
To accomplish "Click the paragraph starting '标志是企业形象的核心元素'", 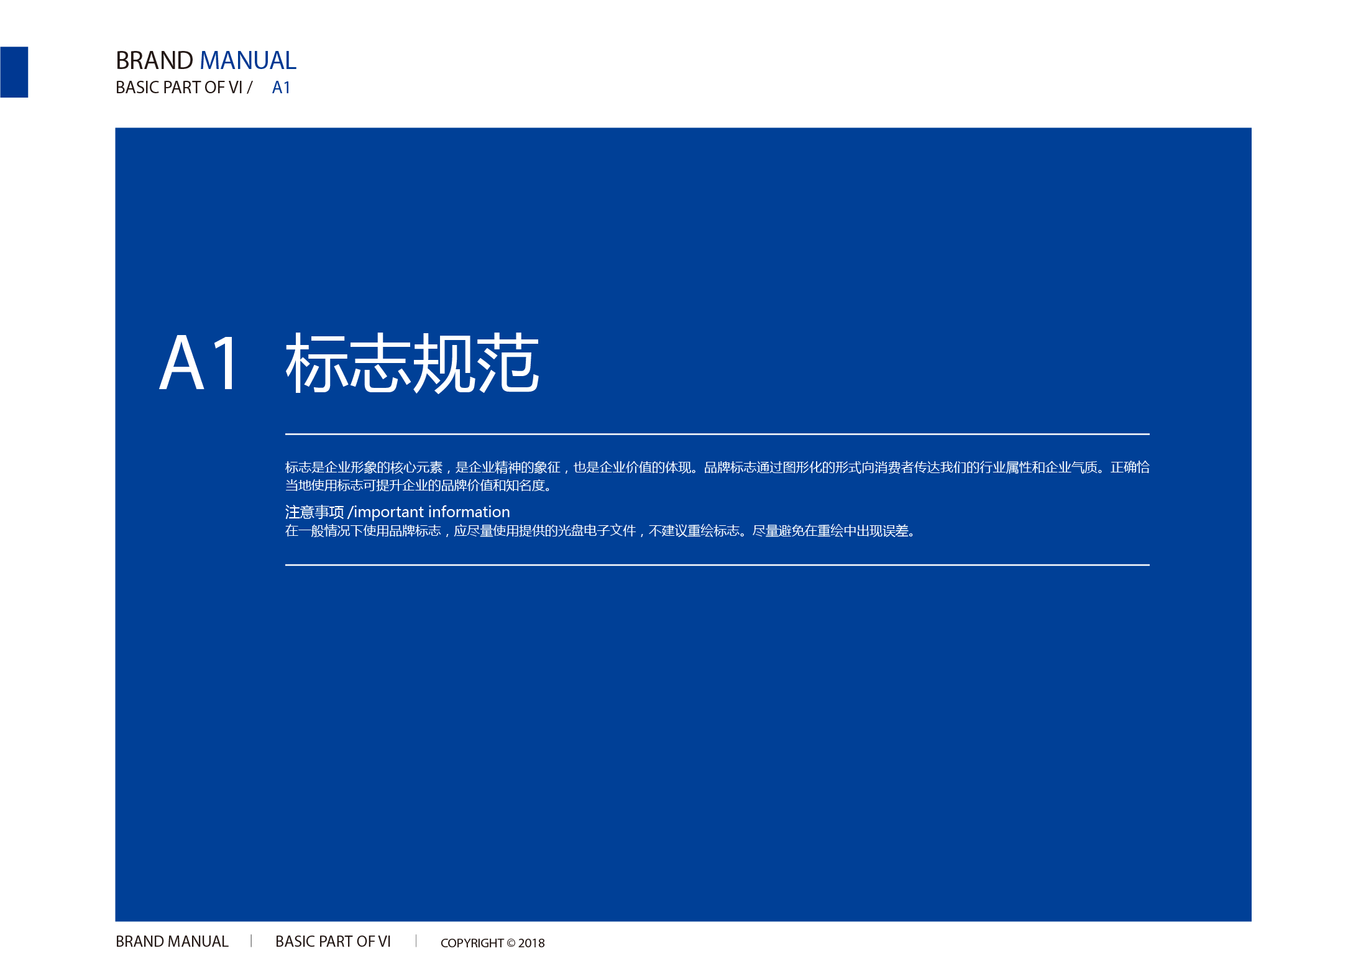I will [x=717, y=476].
